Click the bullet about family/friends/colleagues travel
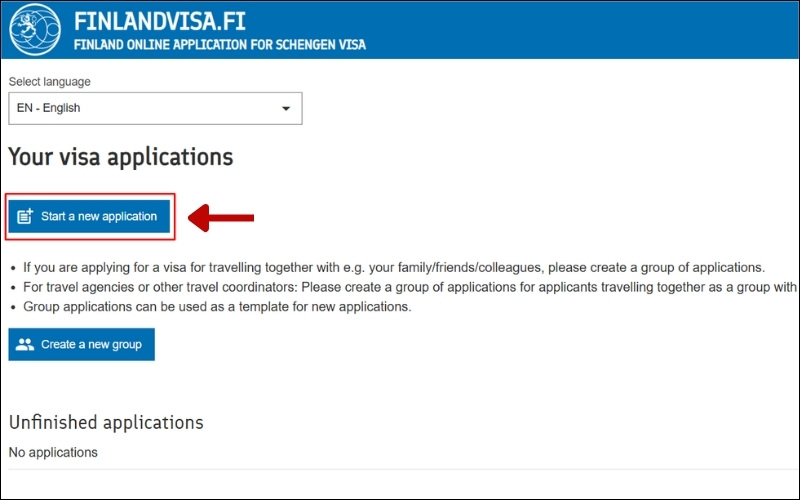800x500 pixels. click(x=390, y=268)
